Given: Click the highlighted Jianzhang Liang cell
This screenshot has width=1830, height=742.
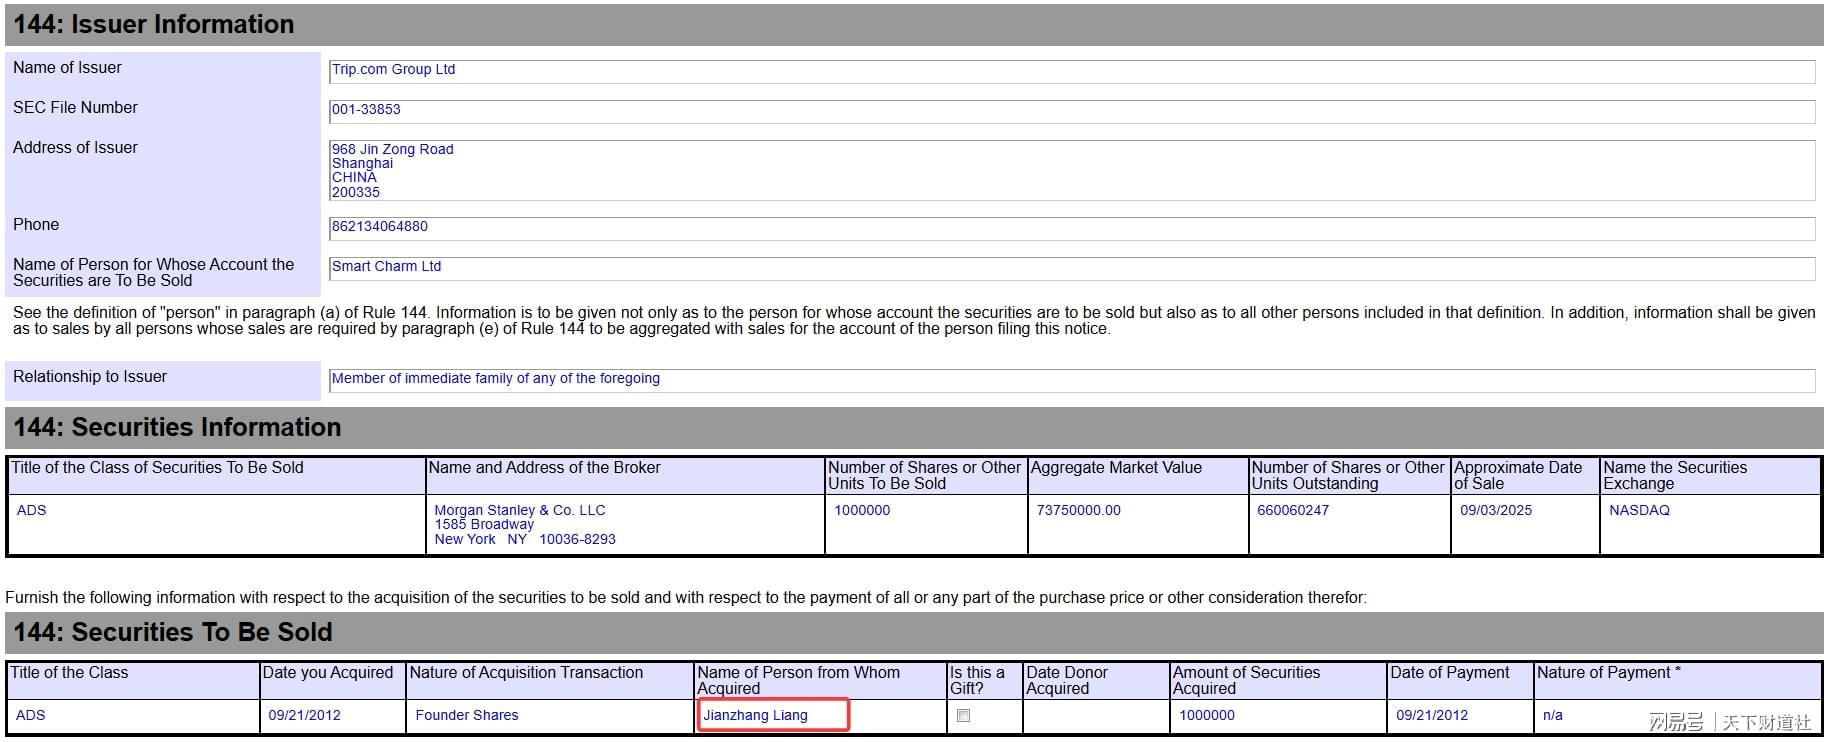Looking at the screenshot, I should (x=773, y=716).
